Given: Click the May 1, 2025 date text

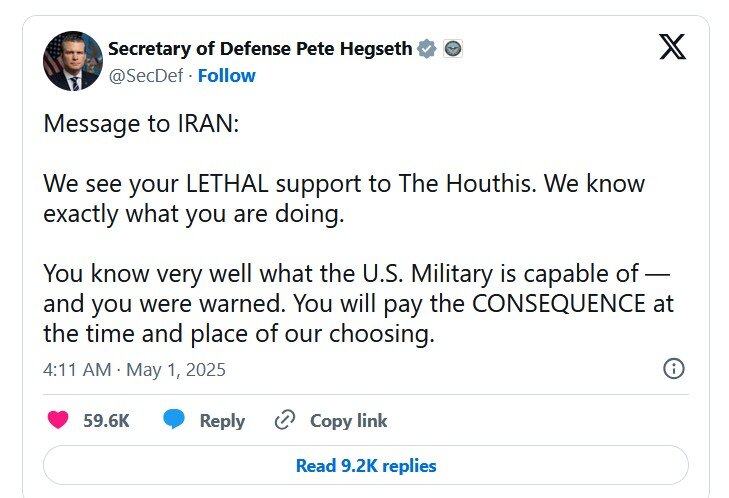Looking at the screenshot, I should click(x=177, y=370).
